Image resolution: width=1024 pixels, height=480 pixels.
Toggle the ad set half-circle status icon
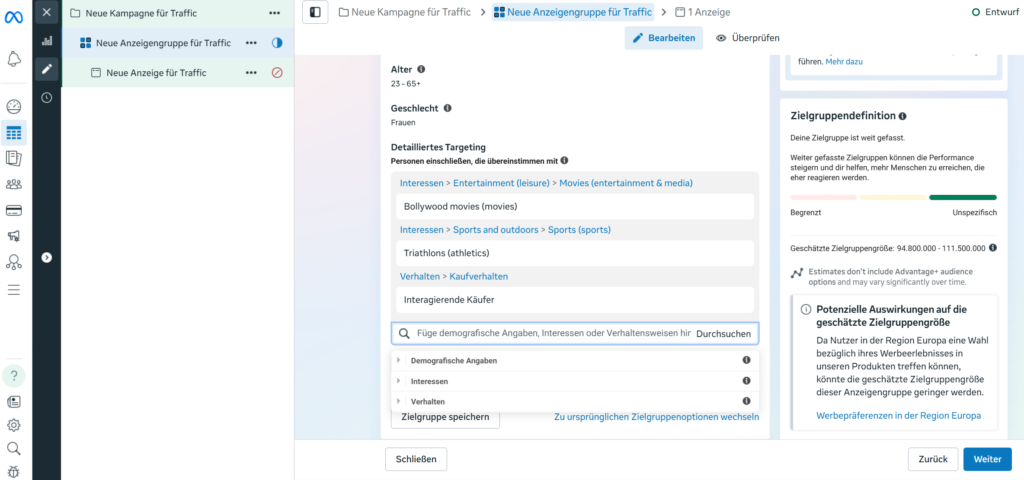click(277, 43)
